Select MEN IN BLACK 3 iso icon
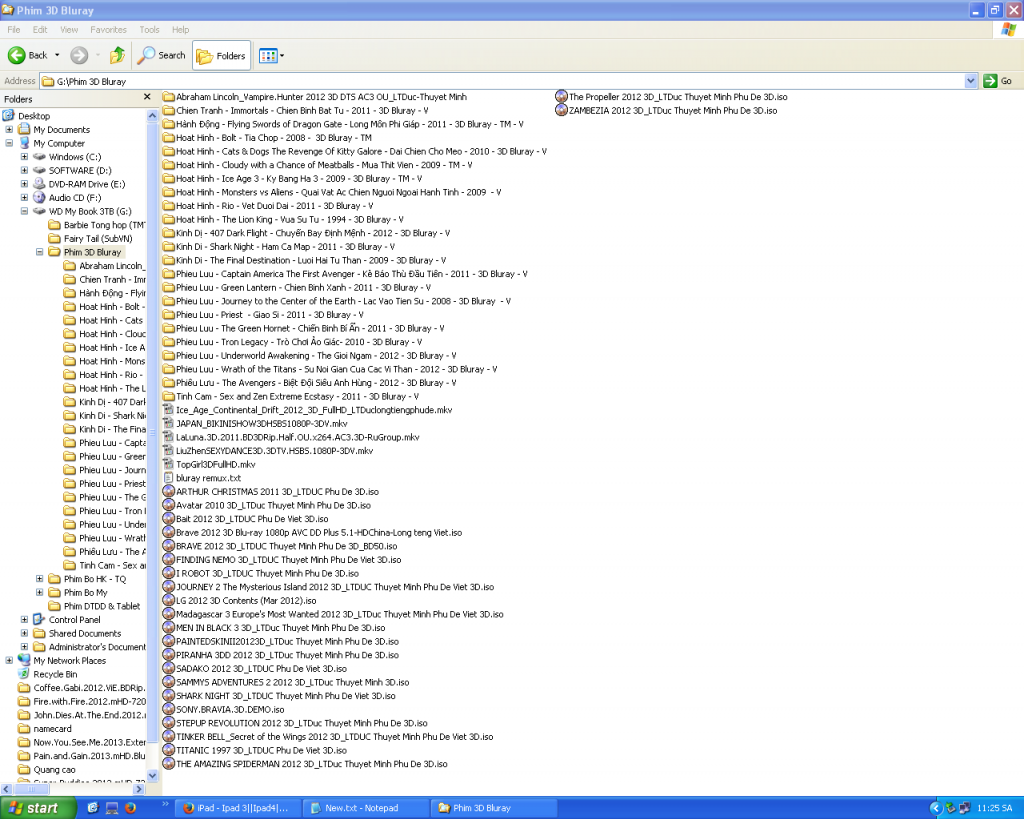This screenshot has height=819, width=1024. pyautogui.click(x=168, y=628)
